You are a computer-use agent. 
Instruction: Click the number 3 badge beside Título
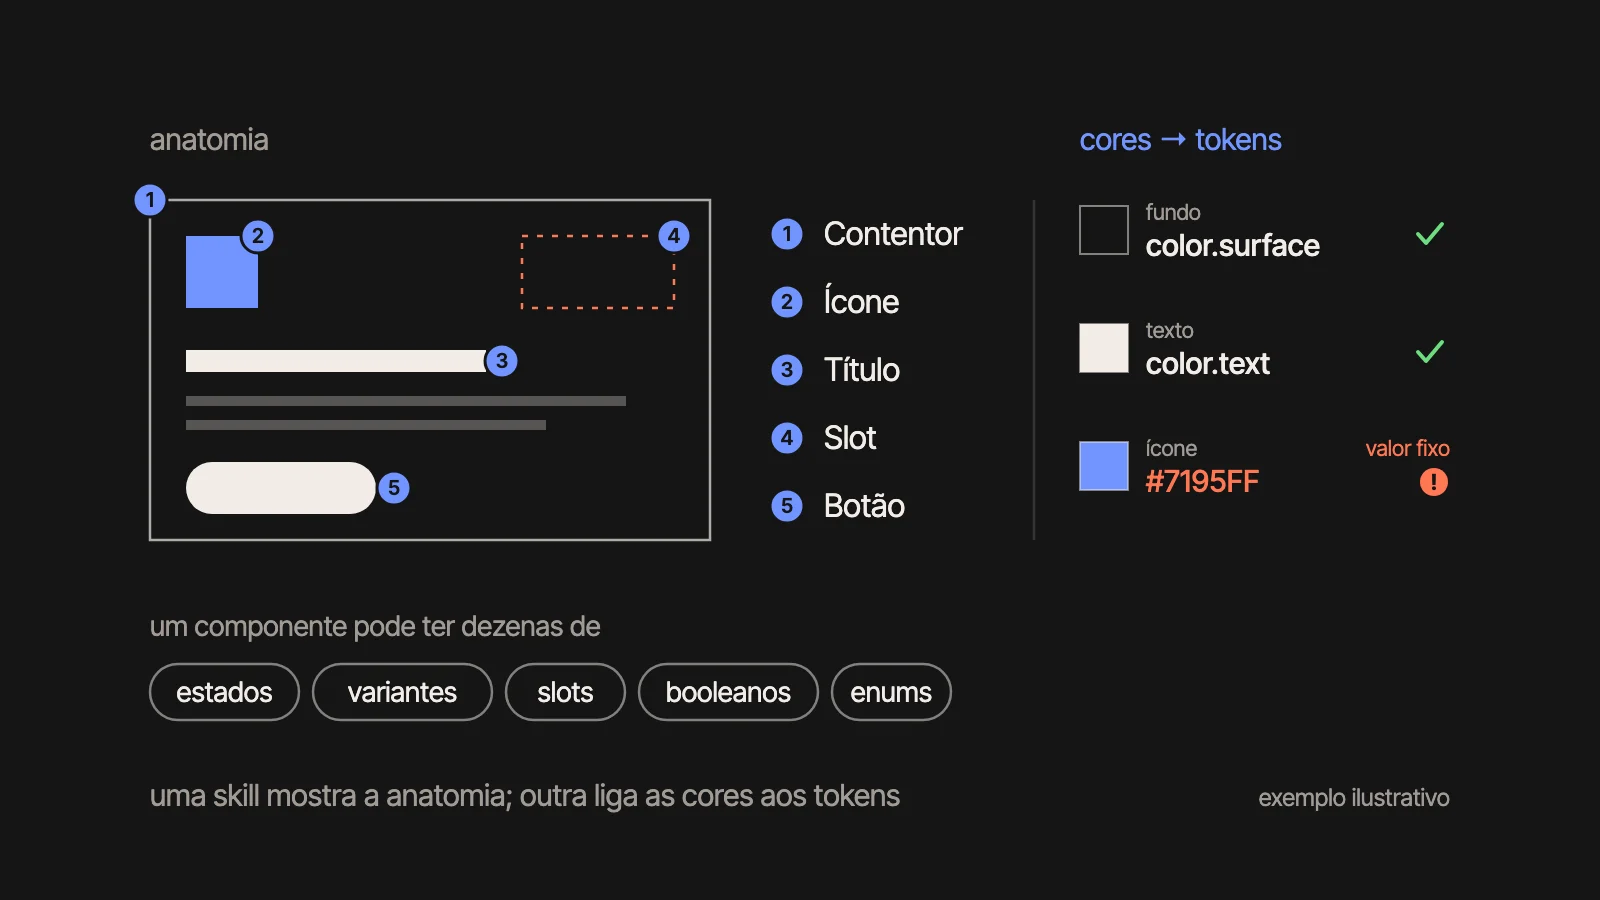pyautogui.click(x=787, y=370)
